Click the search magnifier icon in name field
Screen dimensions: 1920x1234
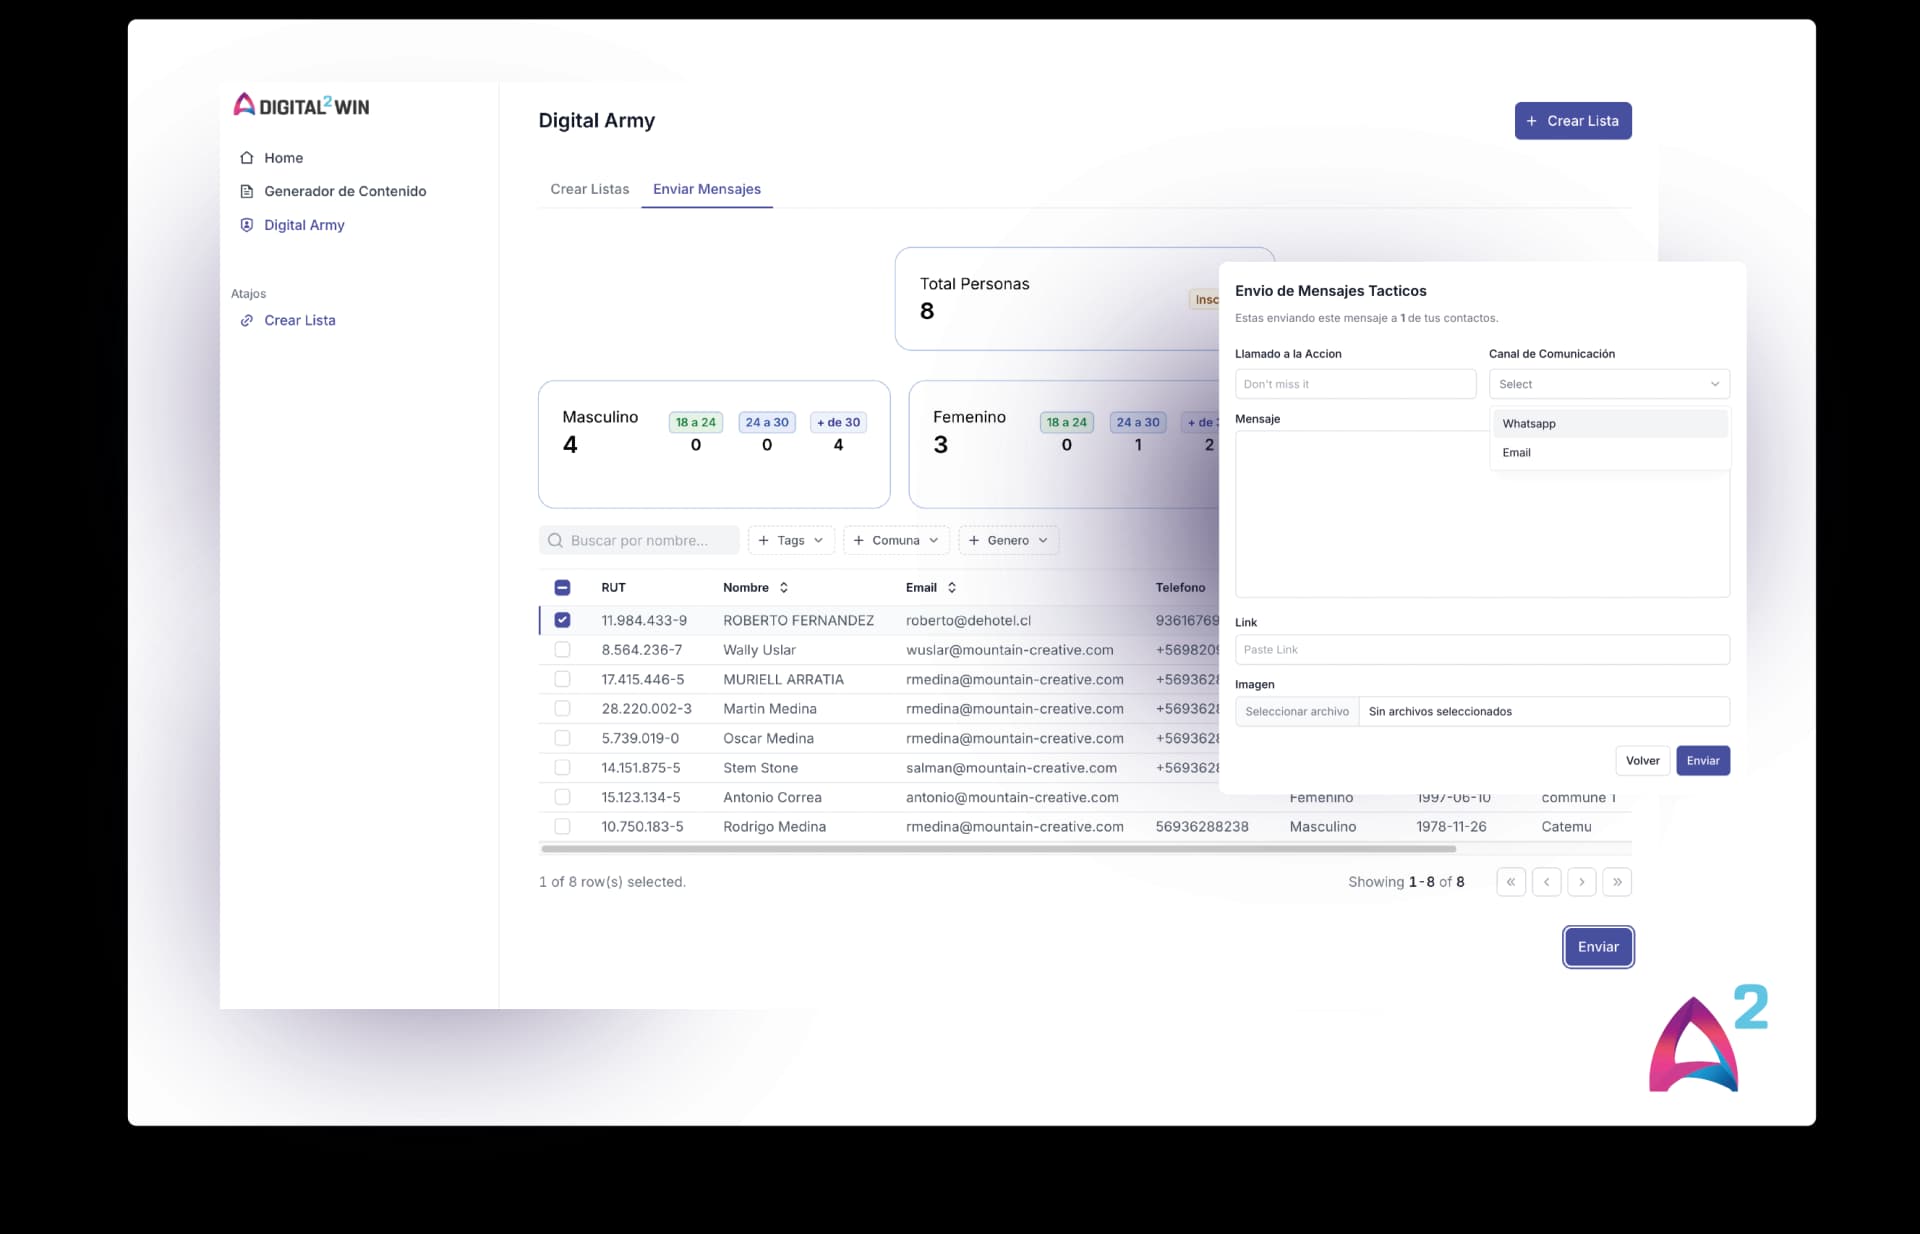click(555, 541)
